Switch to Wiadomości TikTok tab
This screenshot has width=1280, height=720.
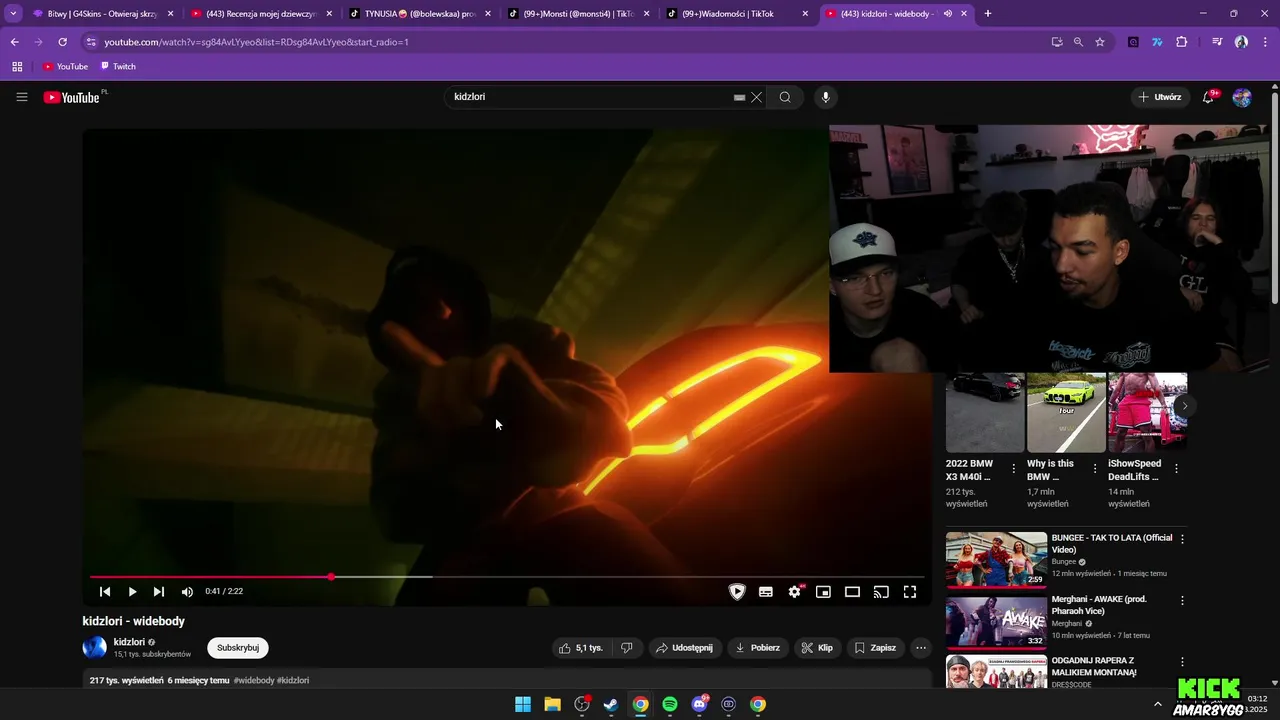click(737, 14)
